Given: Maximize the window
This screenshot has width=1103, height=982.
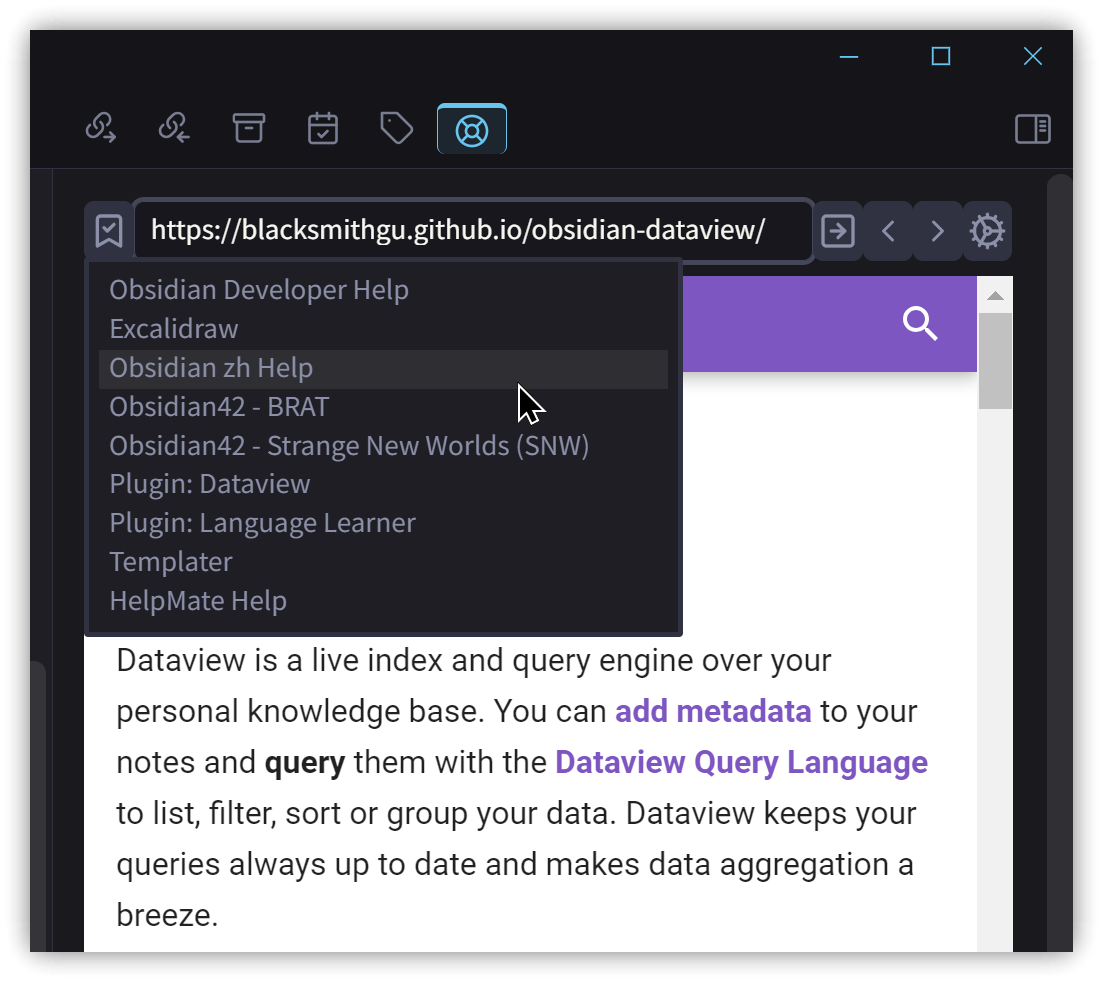Looking at the screenshot, I should coord(941,56).
